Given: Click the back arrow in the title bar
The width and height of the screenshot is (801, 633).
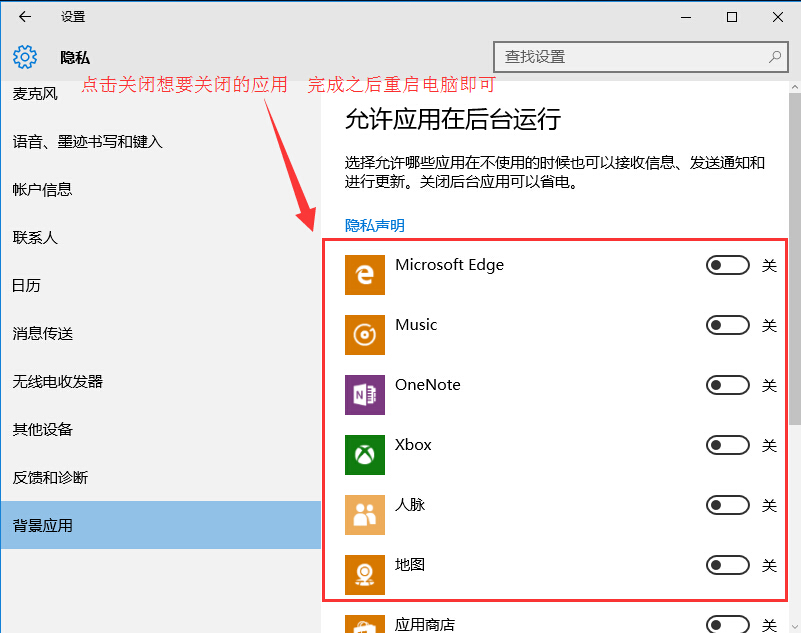Looking at the screenshot, I should coord(25,17).
